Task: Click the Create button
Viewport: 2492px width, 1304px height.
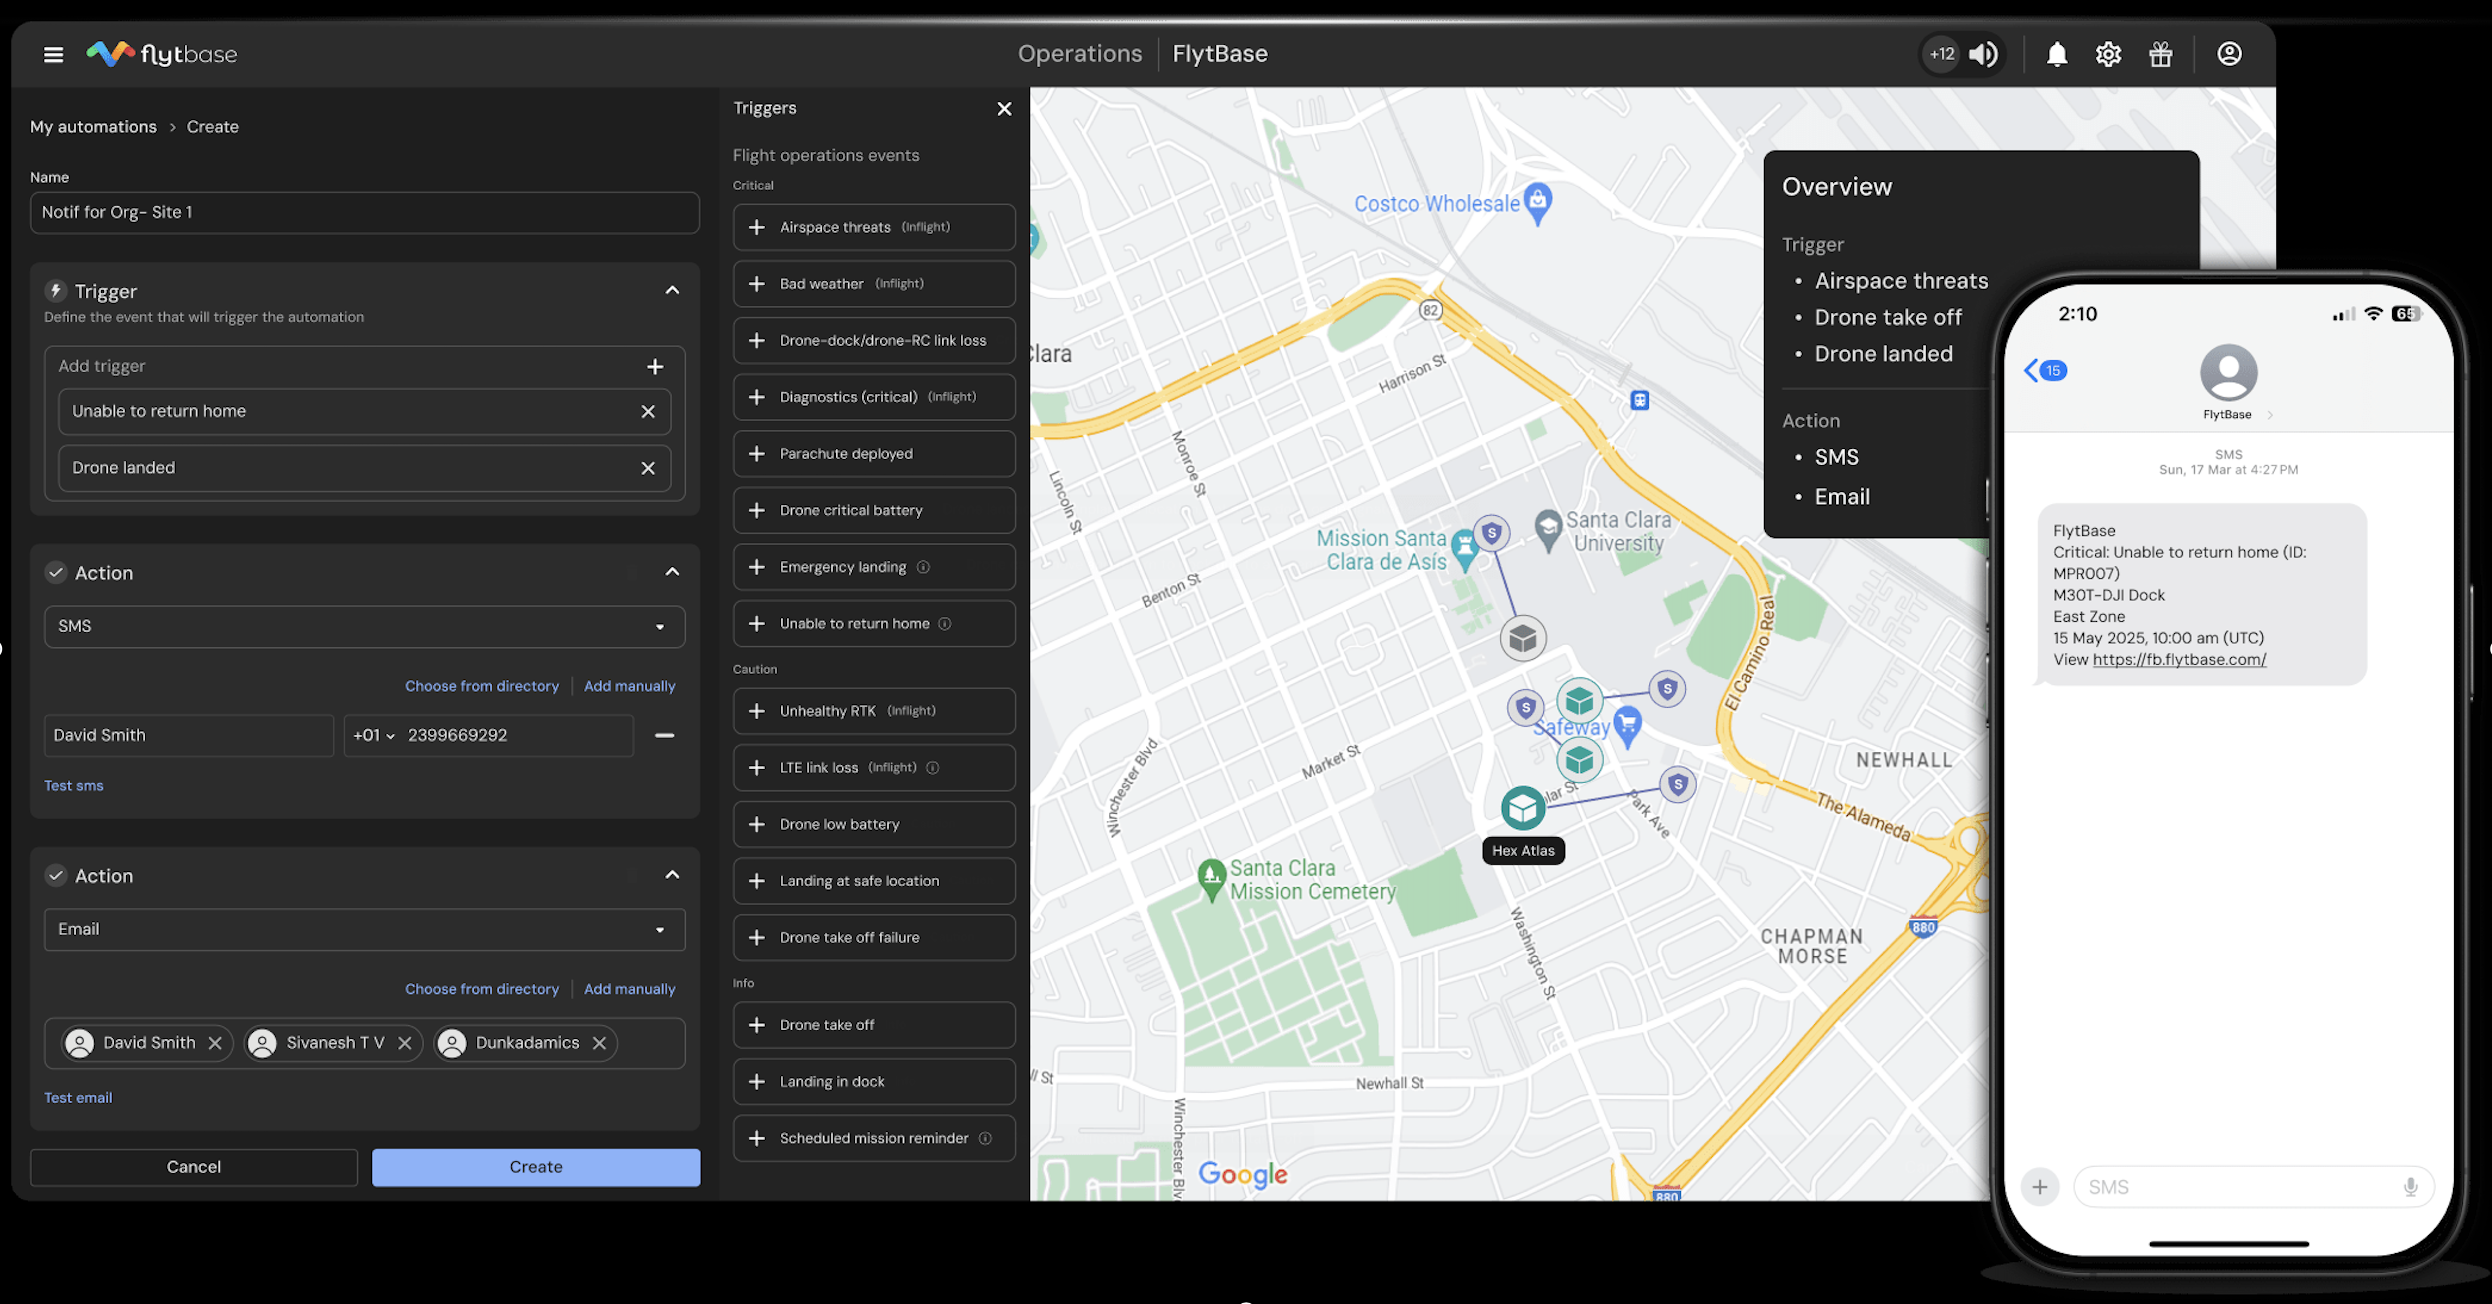Action: pos(535,1166)
